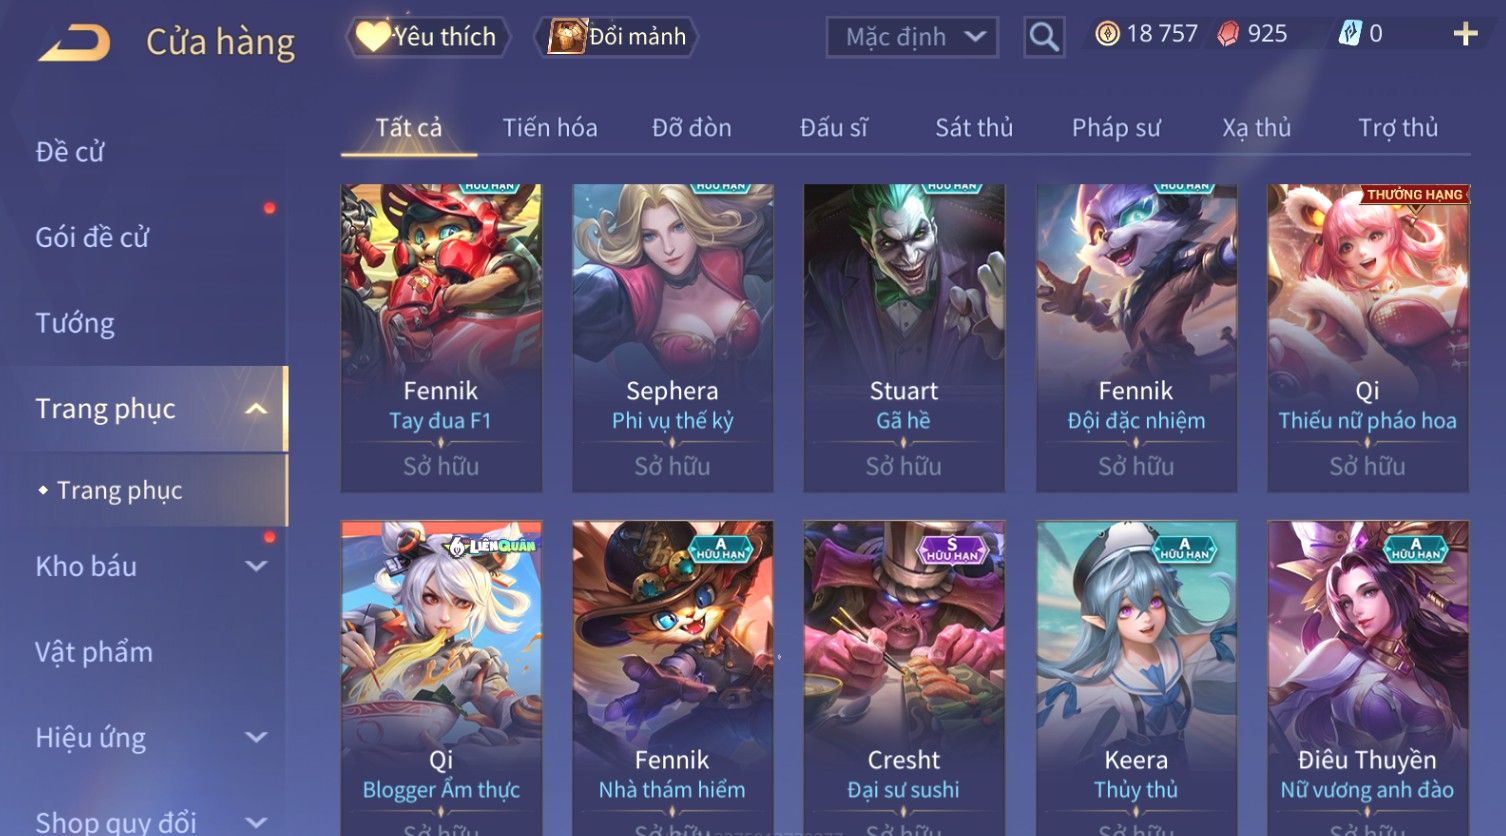Select Qi Thiếu nữ pháo hoa card
The image size is (1506, 836).
[x=1367, y=338]
